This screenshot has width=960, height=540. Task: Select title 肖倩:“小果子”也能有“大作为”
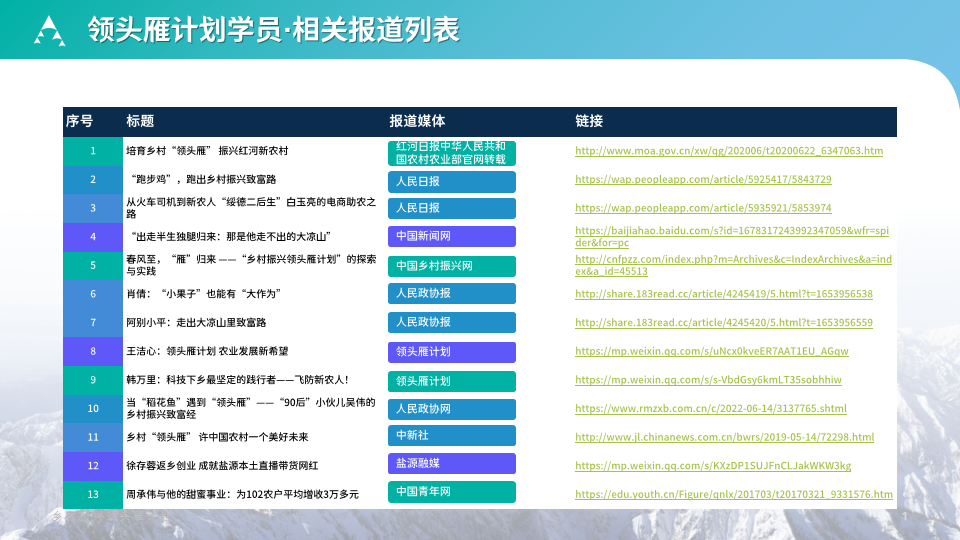204,294
